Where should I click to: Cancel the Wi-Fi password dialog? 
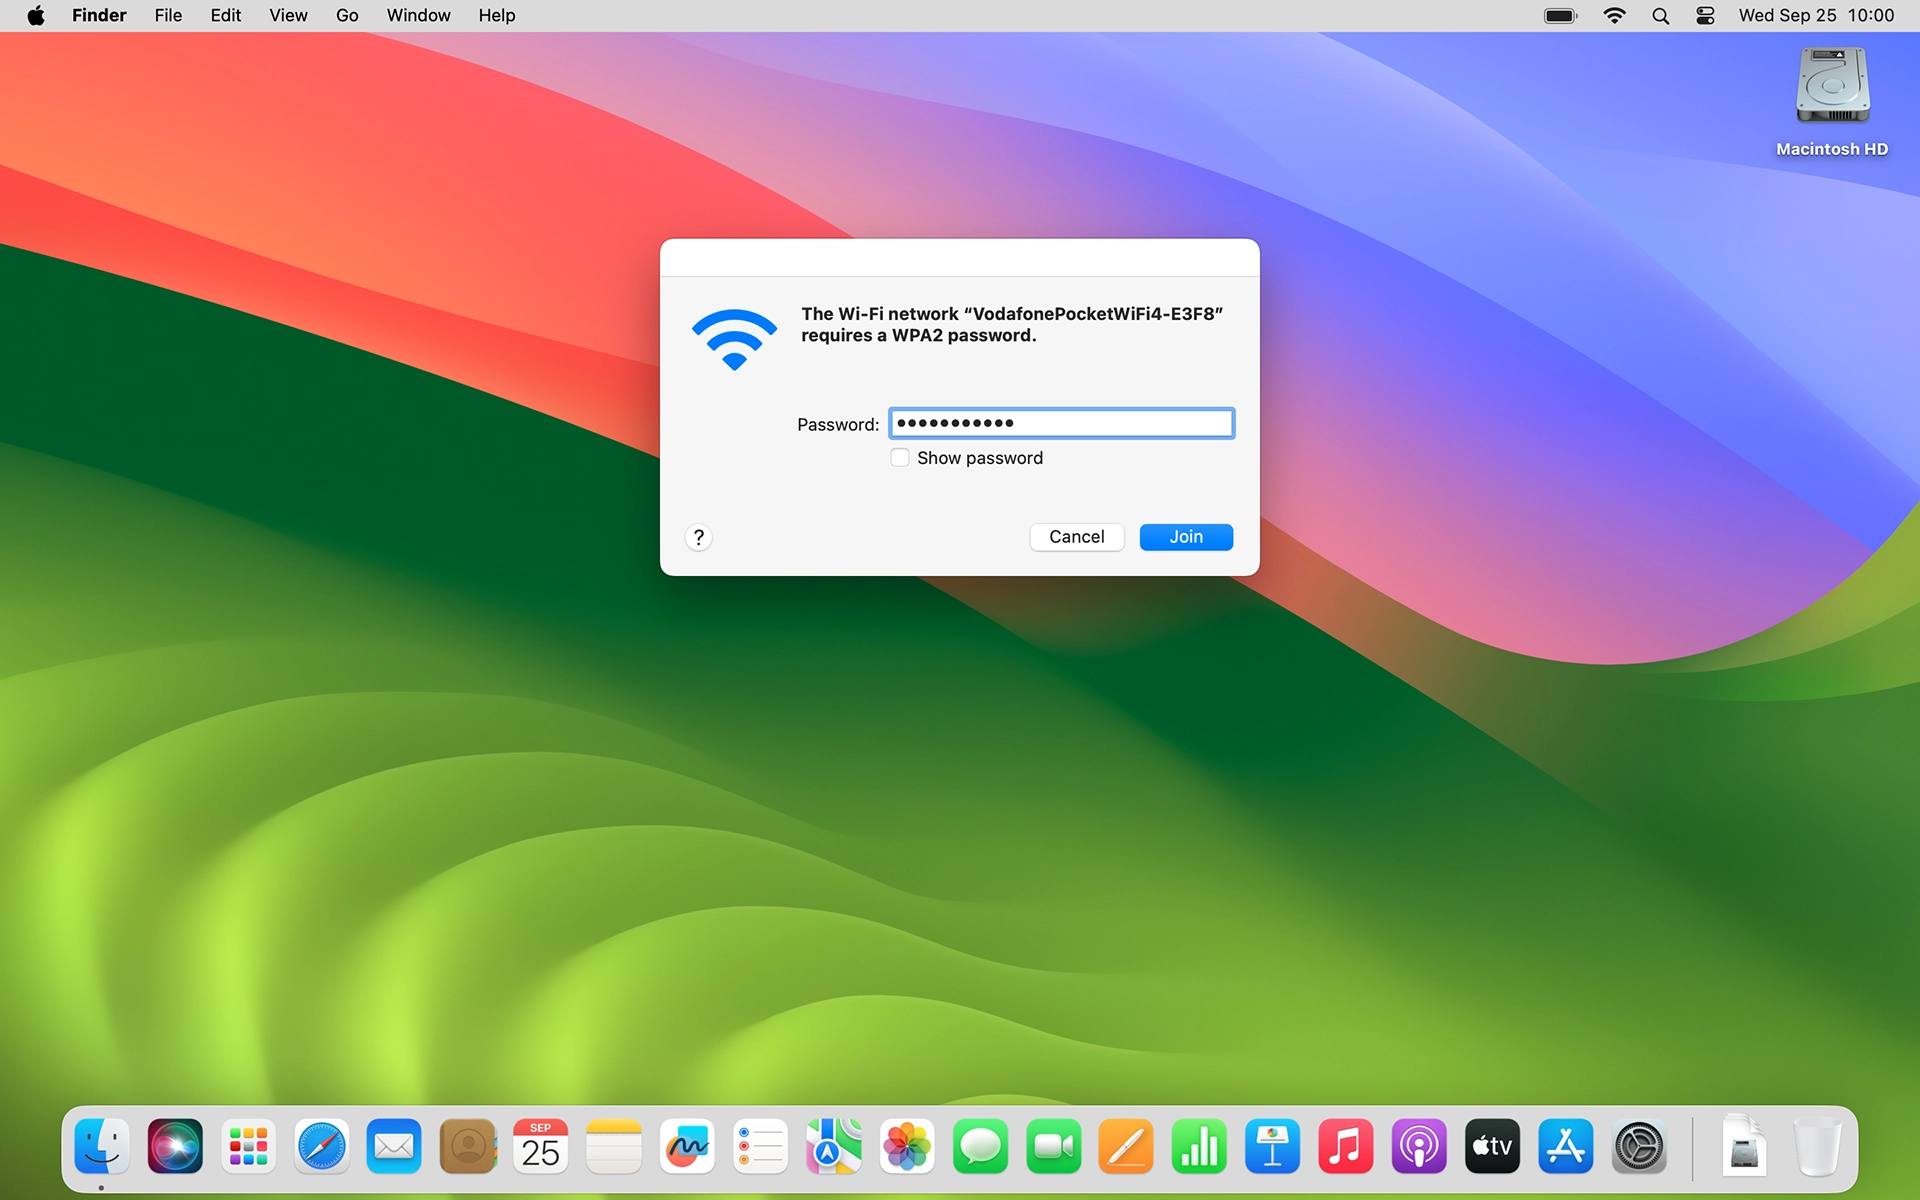[x=1076, y=537]
